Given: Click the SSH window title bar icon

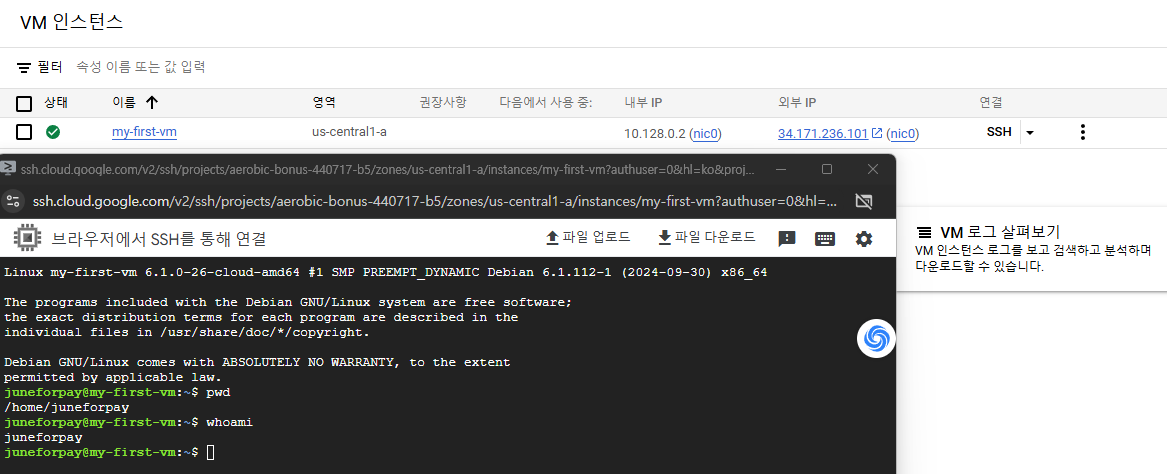Looking at the screenshot, I should point(7,169).
